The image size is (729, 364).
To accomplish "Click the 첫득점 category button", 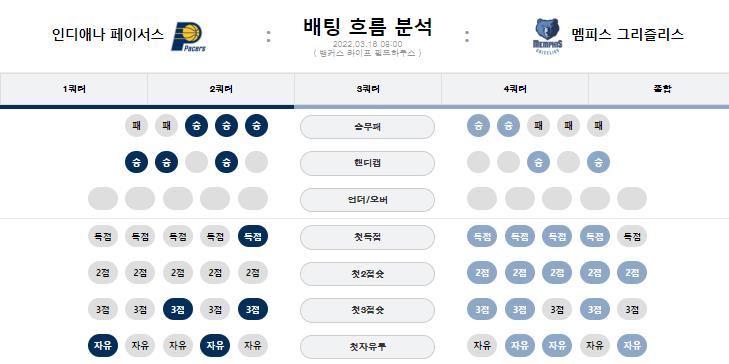I will 367,237.
